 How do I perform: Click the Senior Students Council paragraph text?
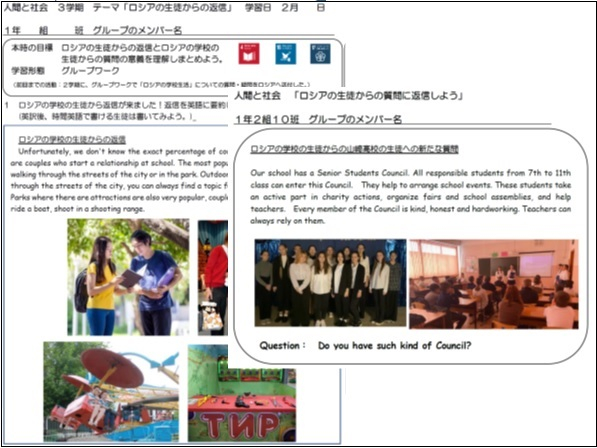click(x=410, y=197)
